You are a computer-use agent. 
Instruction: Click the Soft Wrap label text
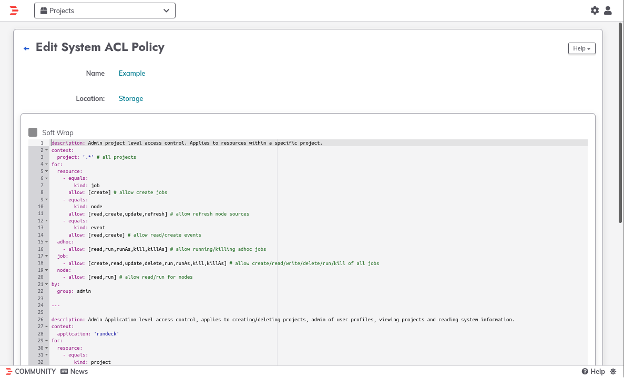(58, 132)
